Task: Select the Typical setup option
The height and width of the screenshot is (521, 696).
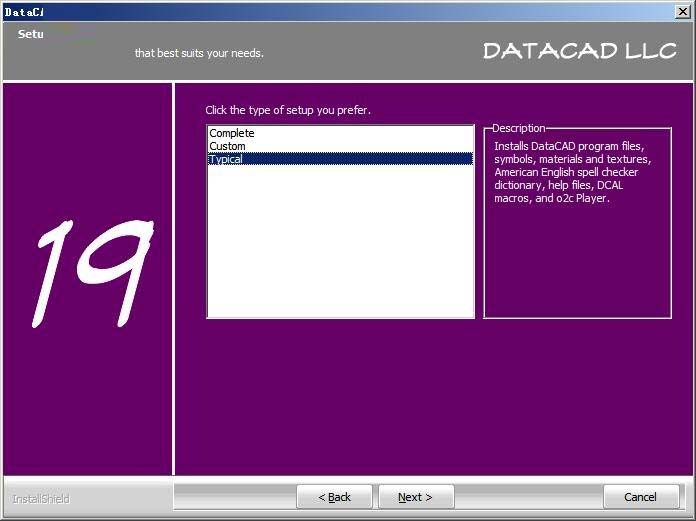Action: point(340,159)
